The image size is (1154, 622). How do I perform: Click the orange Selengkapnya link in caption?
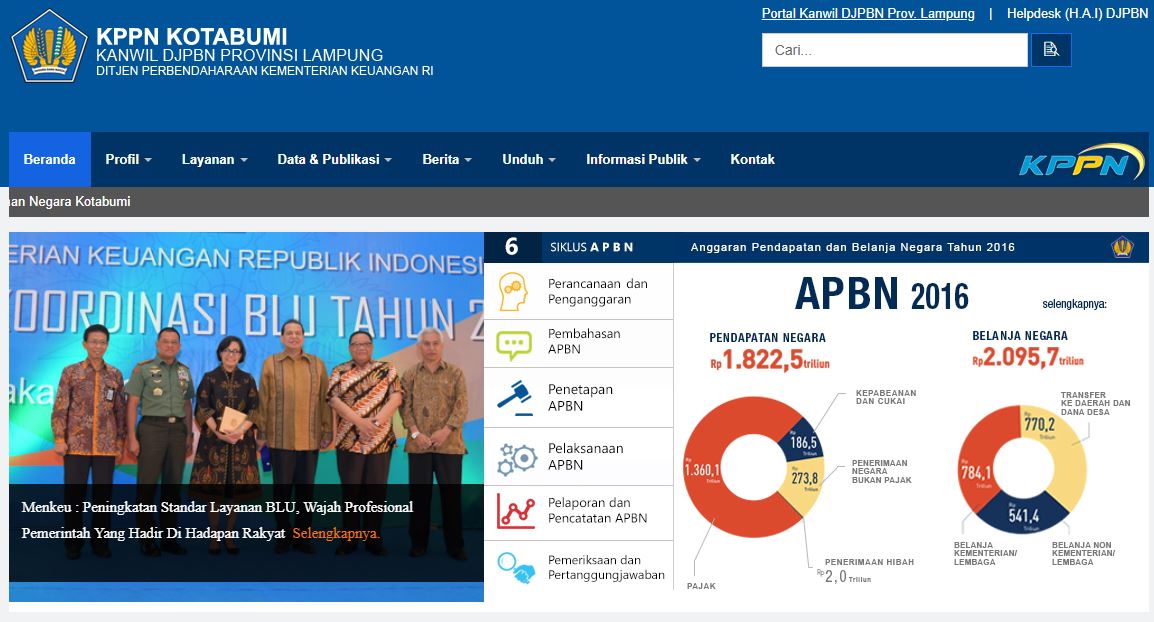point(336,533)
